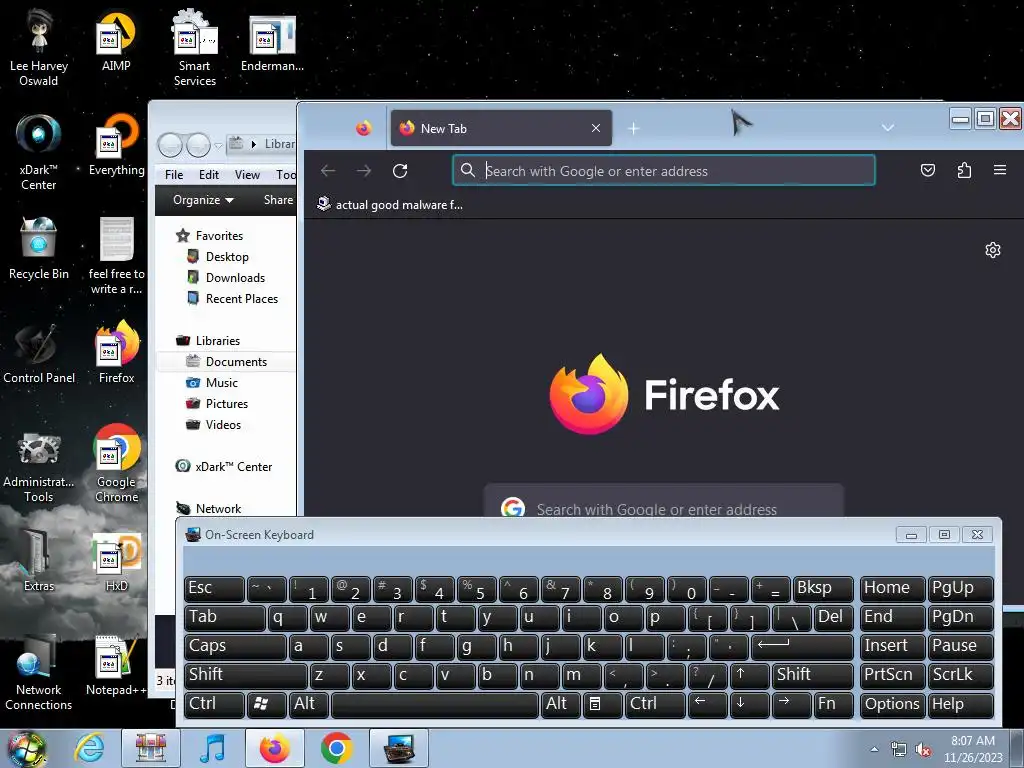
Task: Click Help key on On-Screen Keyboard
Action: pyautogui.click(x=961, y=705)
